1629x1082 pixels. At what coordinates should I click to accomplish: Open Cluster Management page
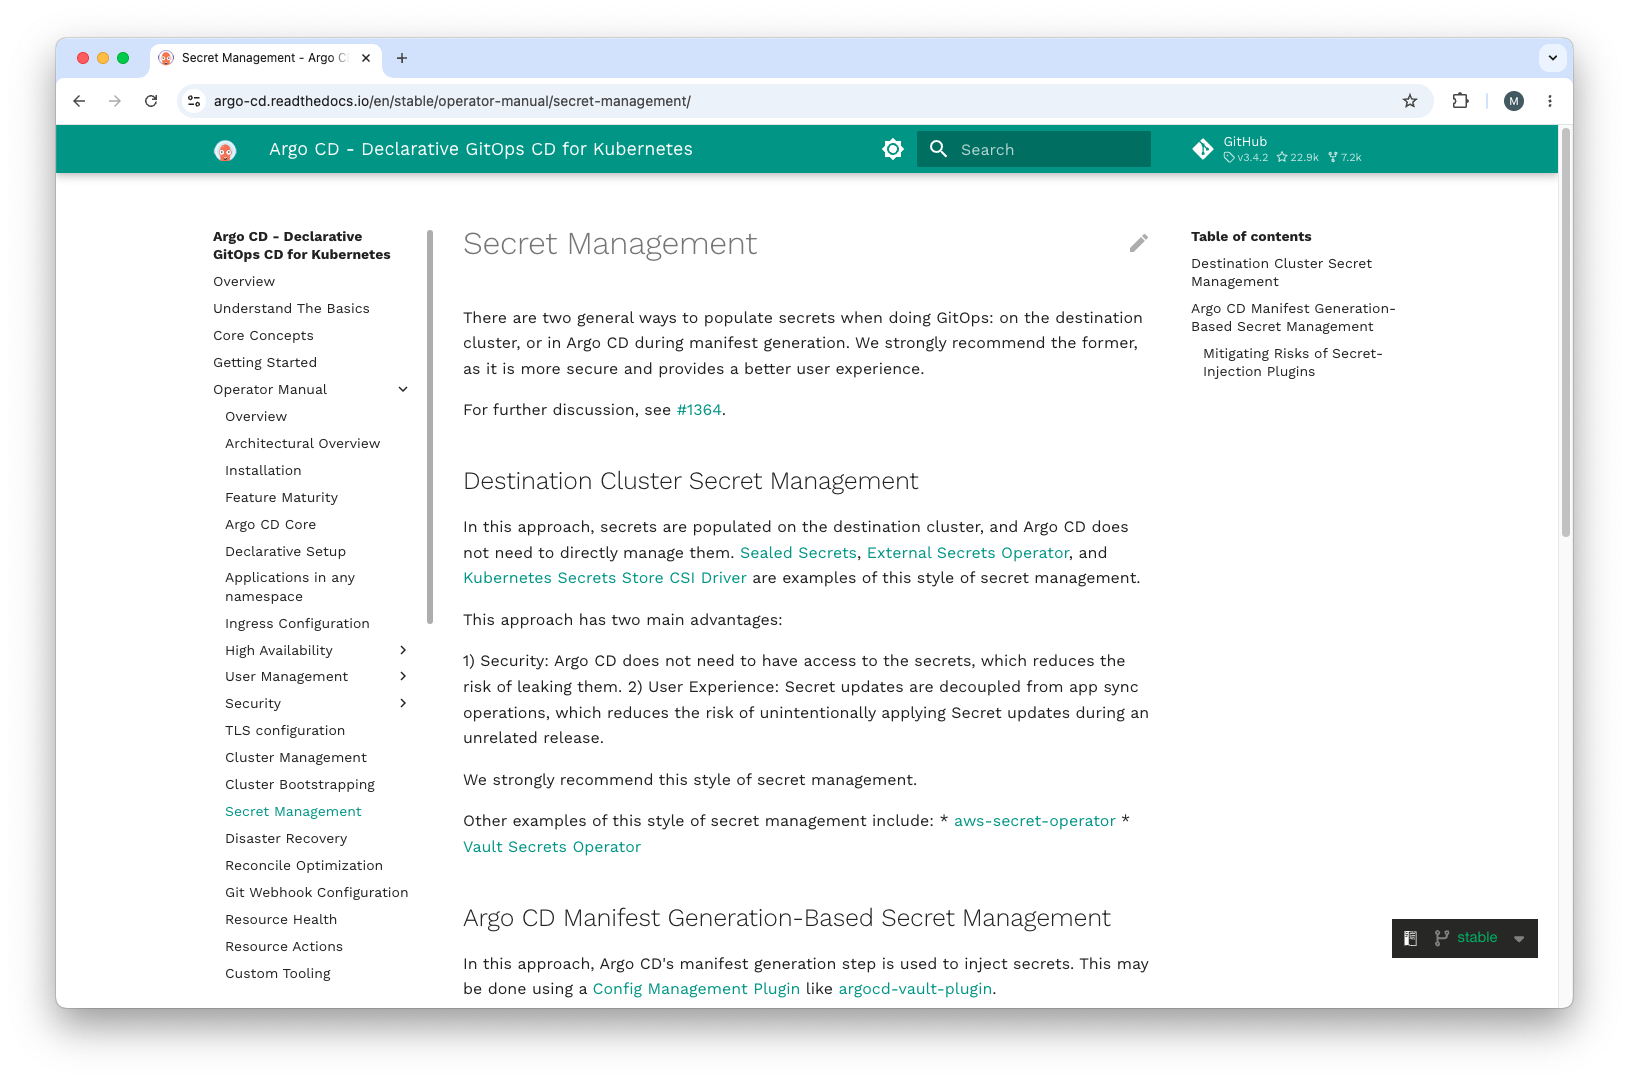tap(296, 757)
